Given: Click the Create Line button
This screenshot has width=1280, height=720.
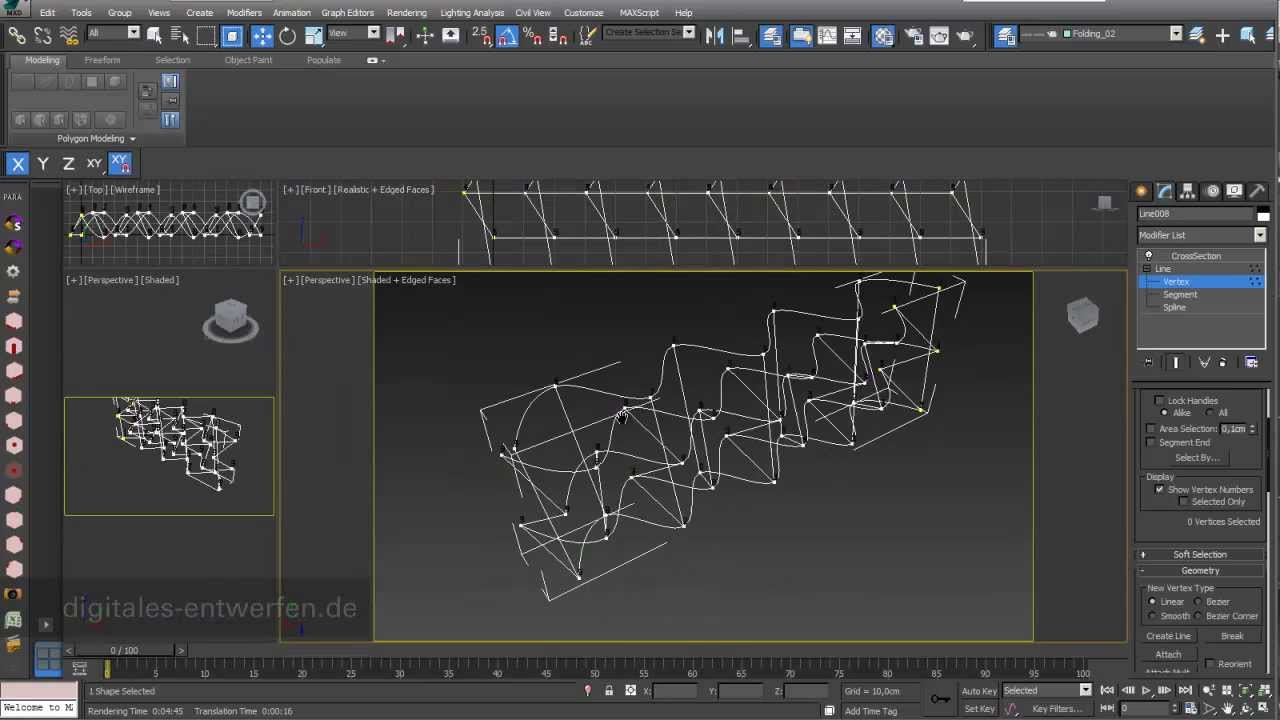Looking at the screenshot, I should point(1168,636).
